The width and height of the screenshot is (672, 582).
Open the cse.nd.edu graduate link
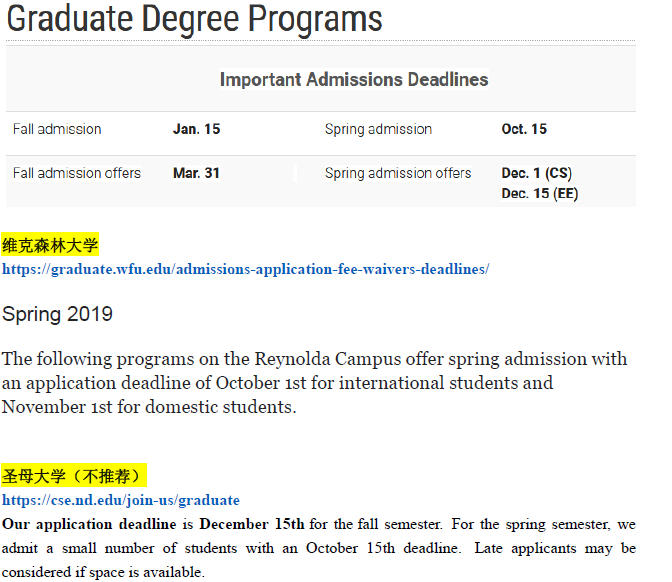tap(121, 500)
